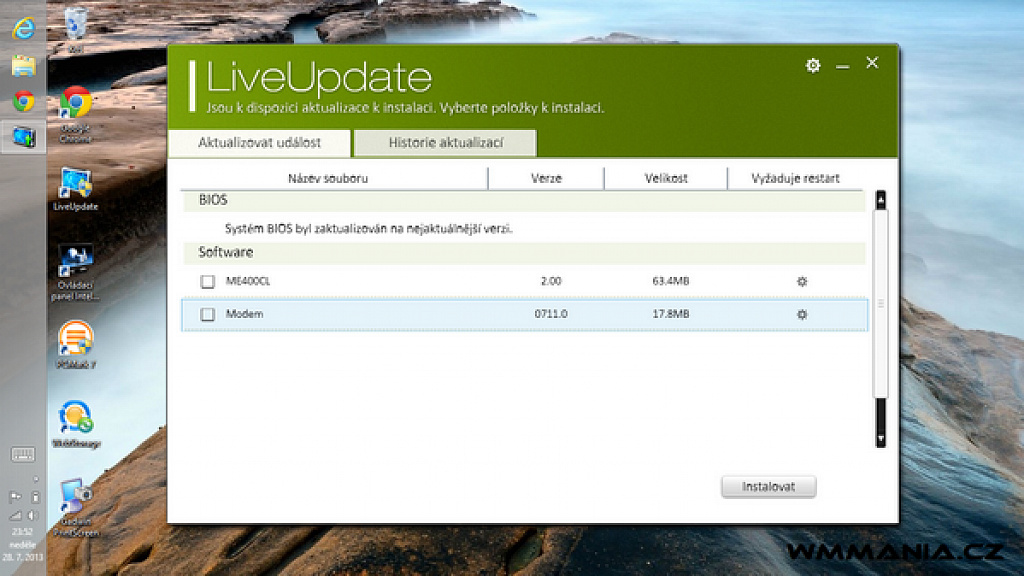Check the ME400CL update checkbox

(x=208, y=281)
